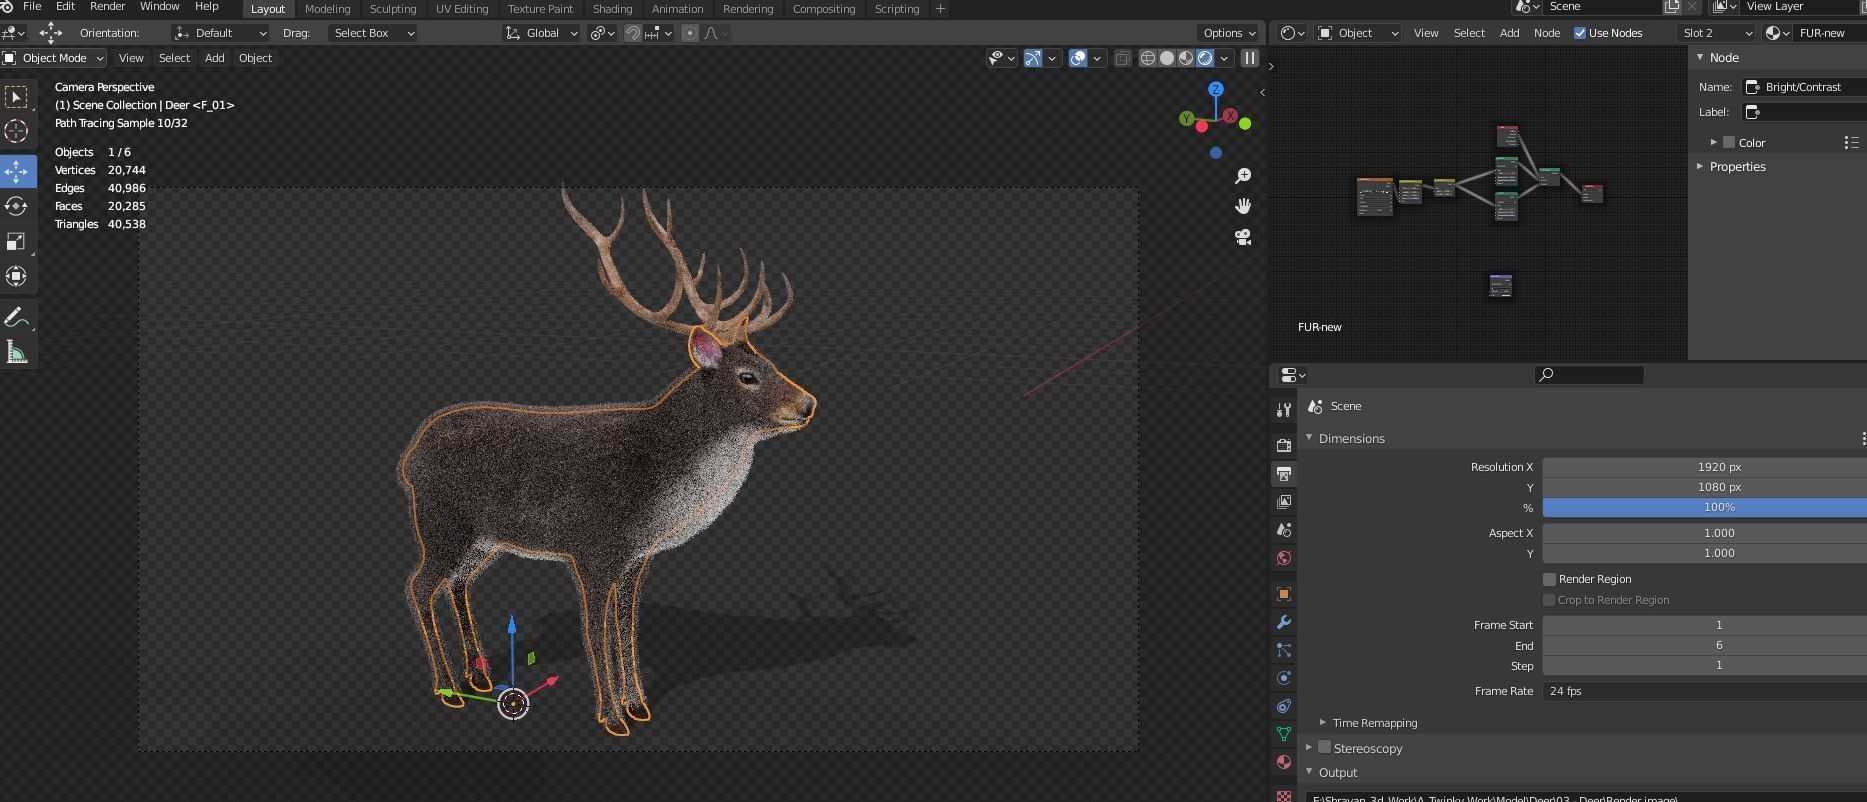Open the View Layer properties tab
The width and height of the screenshot is (1867, 802).
click(1284, 501)
